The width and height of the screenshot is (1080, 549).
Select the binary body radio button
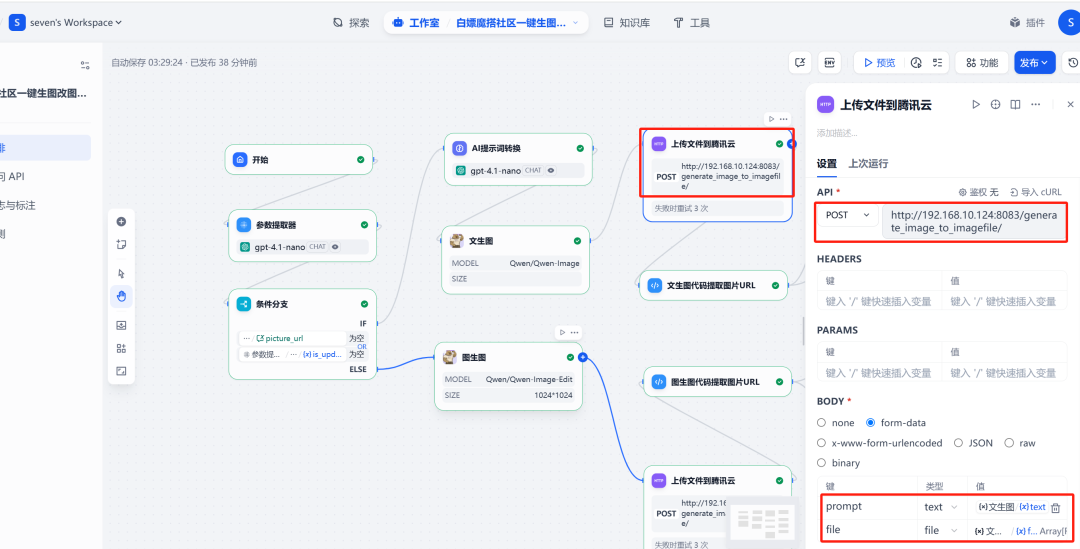(x=821, y=463)
